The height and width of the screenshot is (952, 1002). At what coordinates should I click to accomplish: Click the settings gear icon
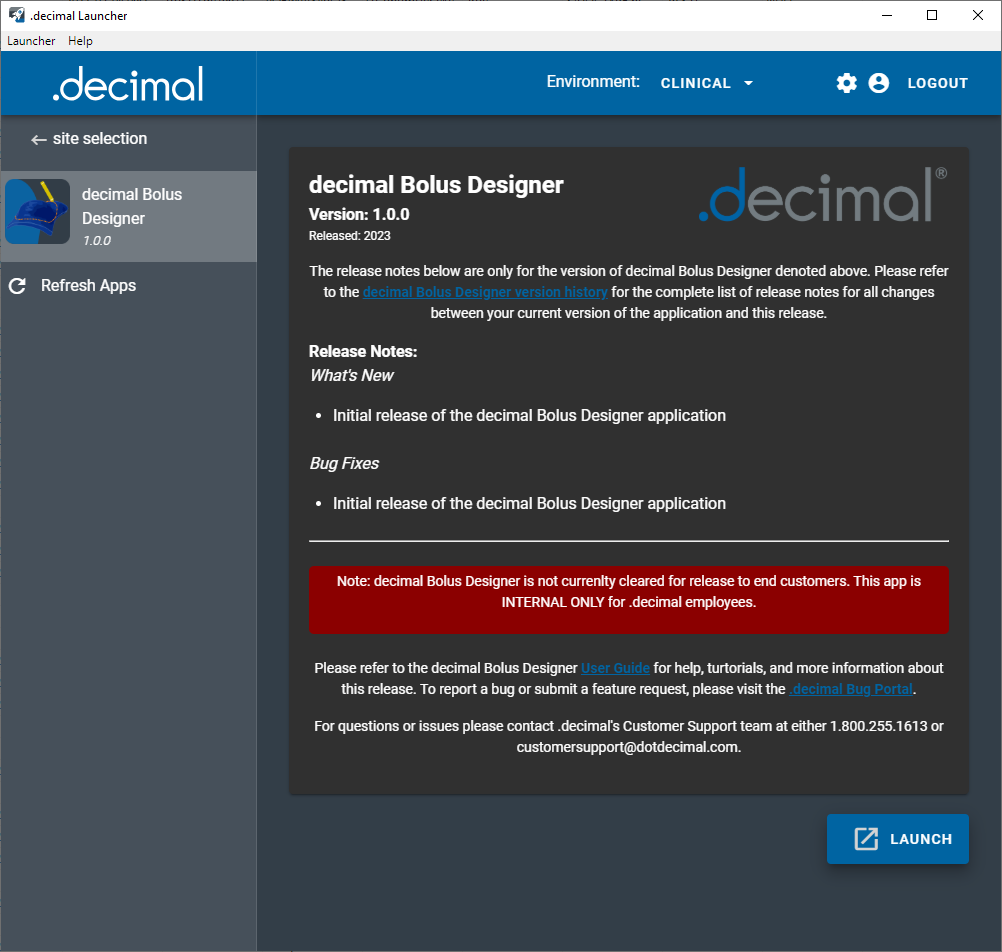pyautogui.click(x=847, y=83)
